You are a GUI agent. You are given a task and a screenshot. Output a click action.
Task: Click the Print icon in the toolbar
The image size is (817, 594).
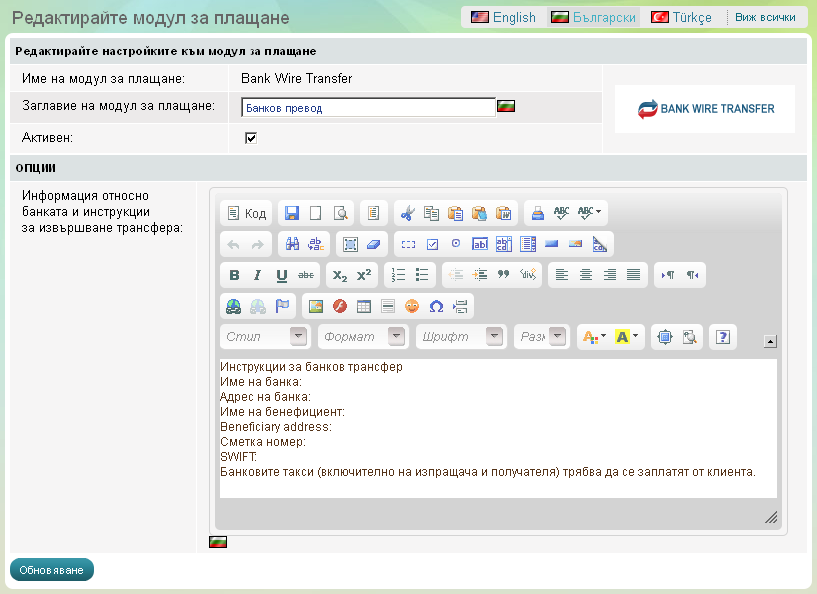click(537, 213)
